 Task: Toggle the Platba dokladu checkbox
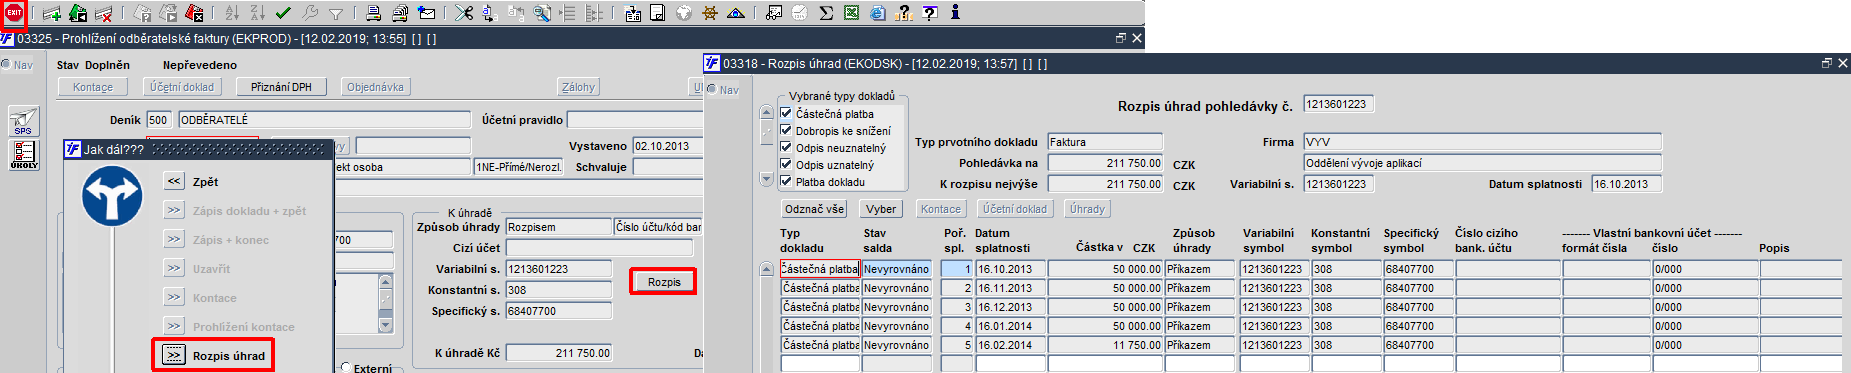pyautogui.click(x=786, y=181)
